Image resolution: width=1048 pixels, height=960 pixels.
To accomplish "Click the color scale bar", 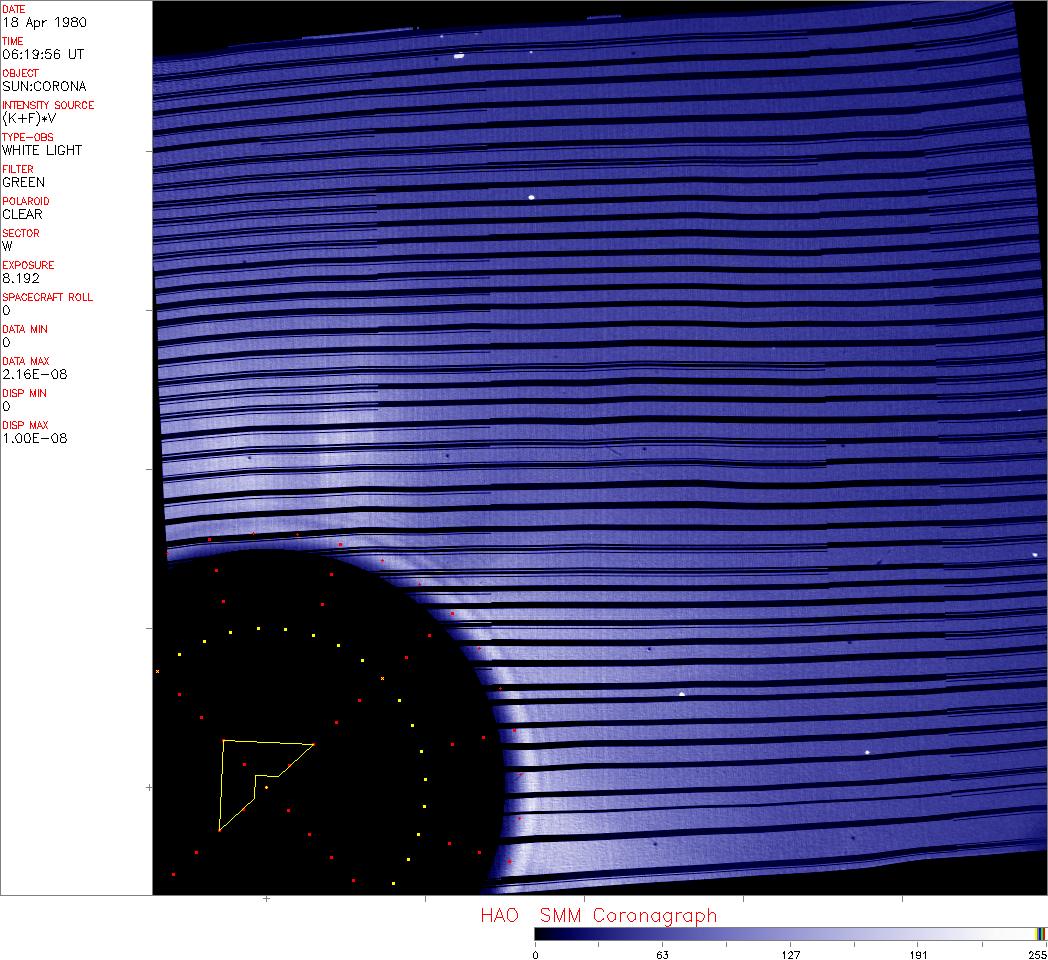I will [x=791, y=934].
